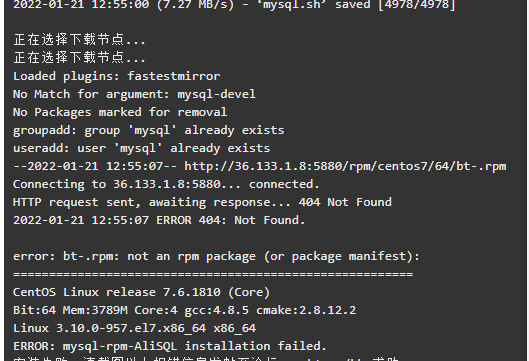Click the first 正在选择下载节点 line
Image resolution: width=529 pixels, height=361 pixels.
coord(79,40)
